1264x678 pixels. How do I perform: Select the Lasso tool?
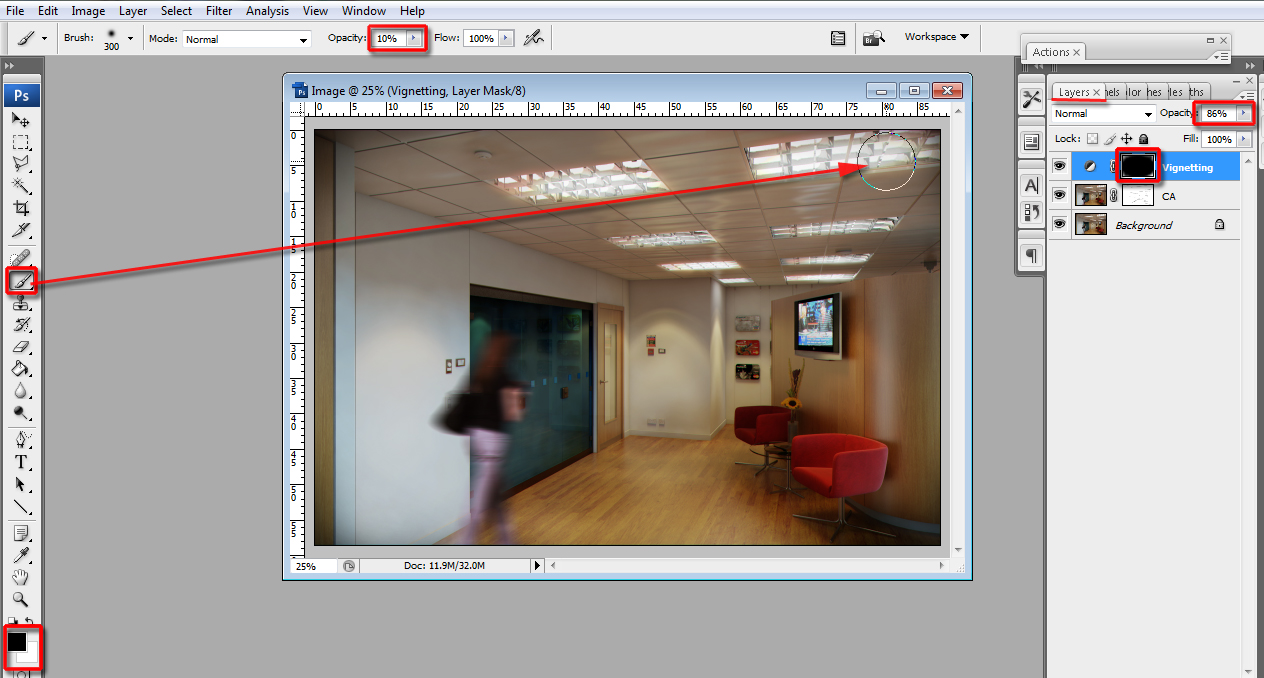pos(21,164)
